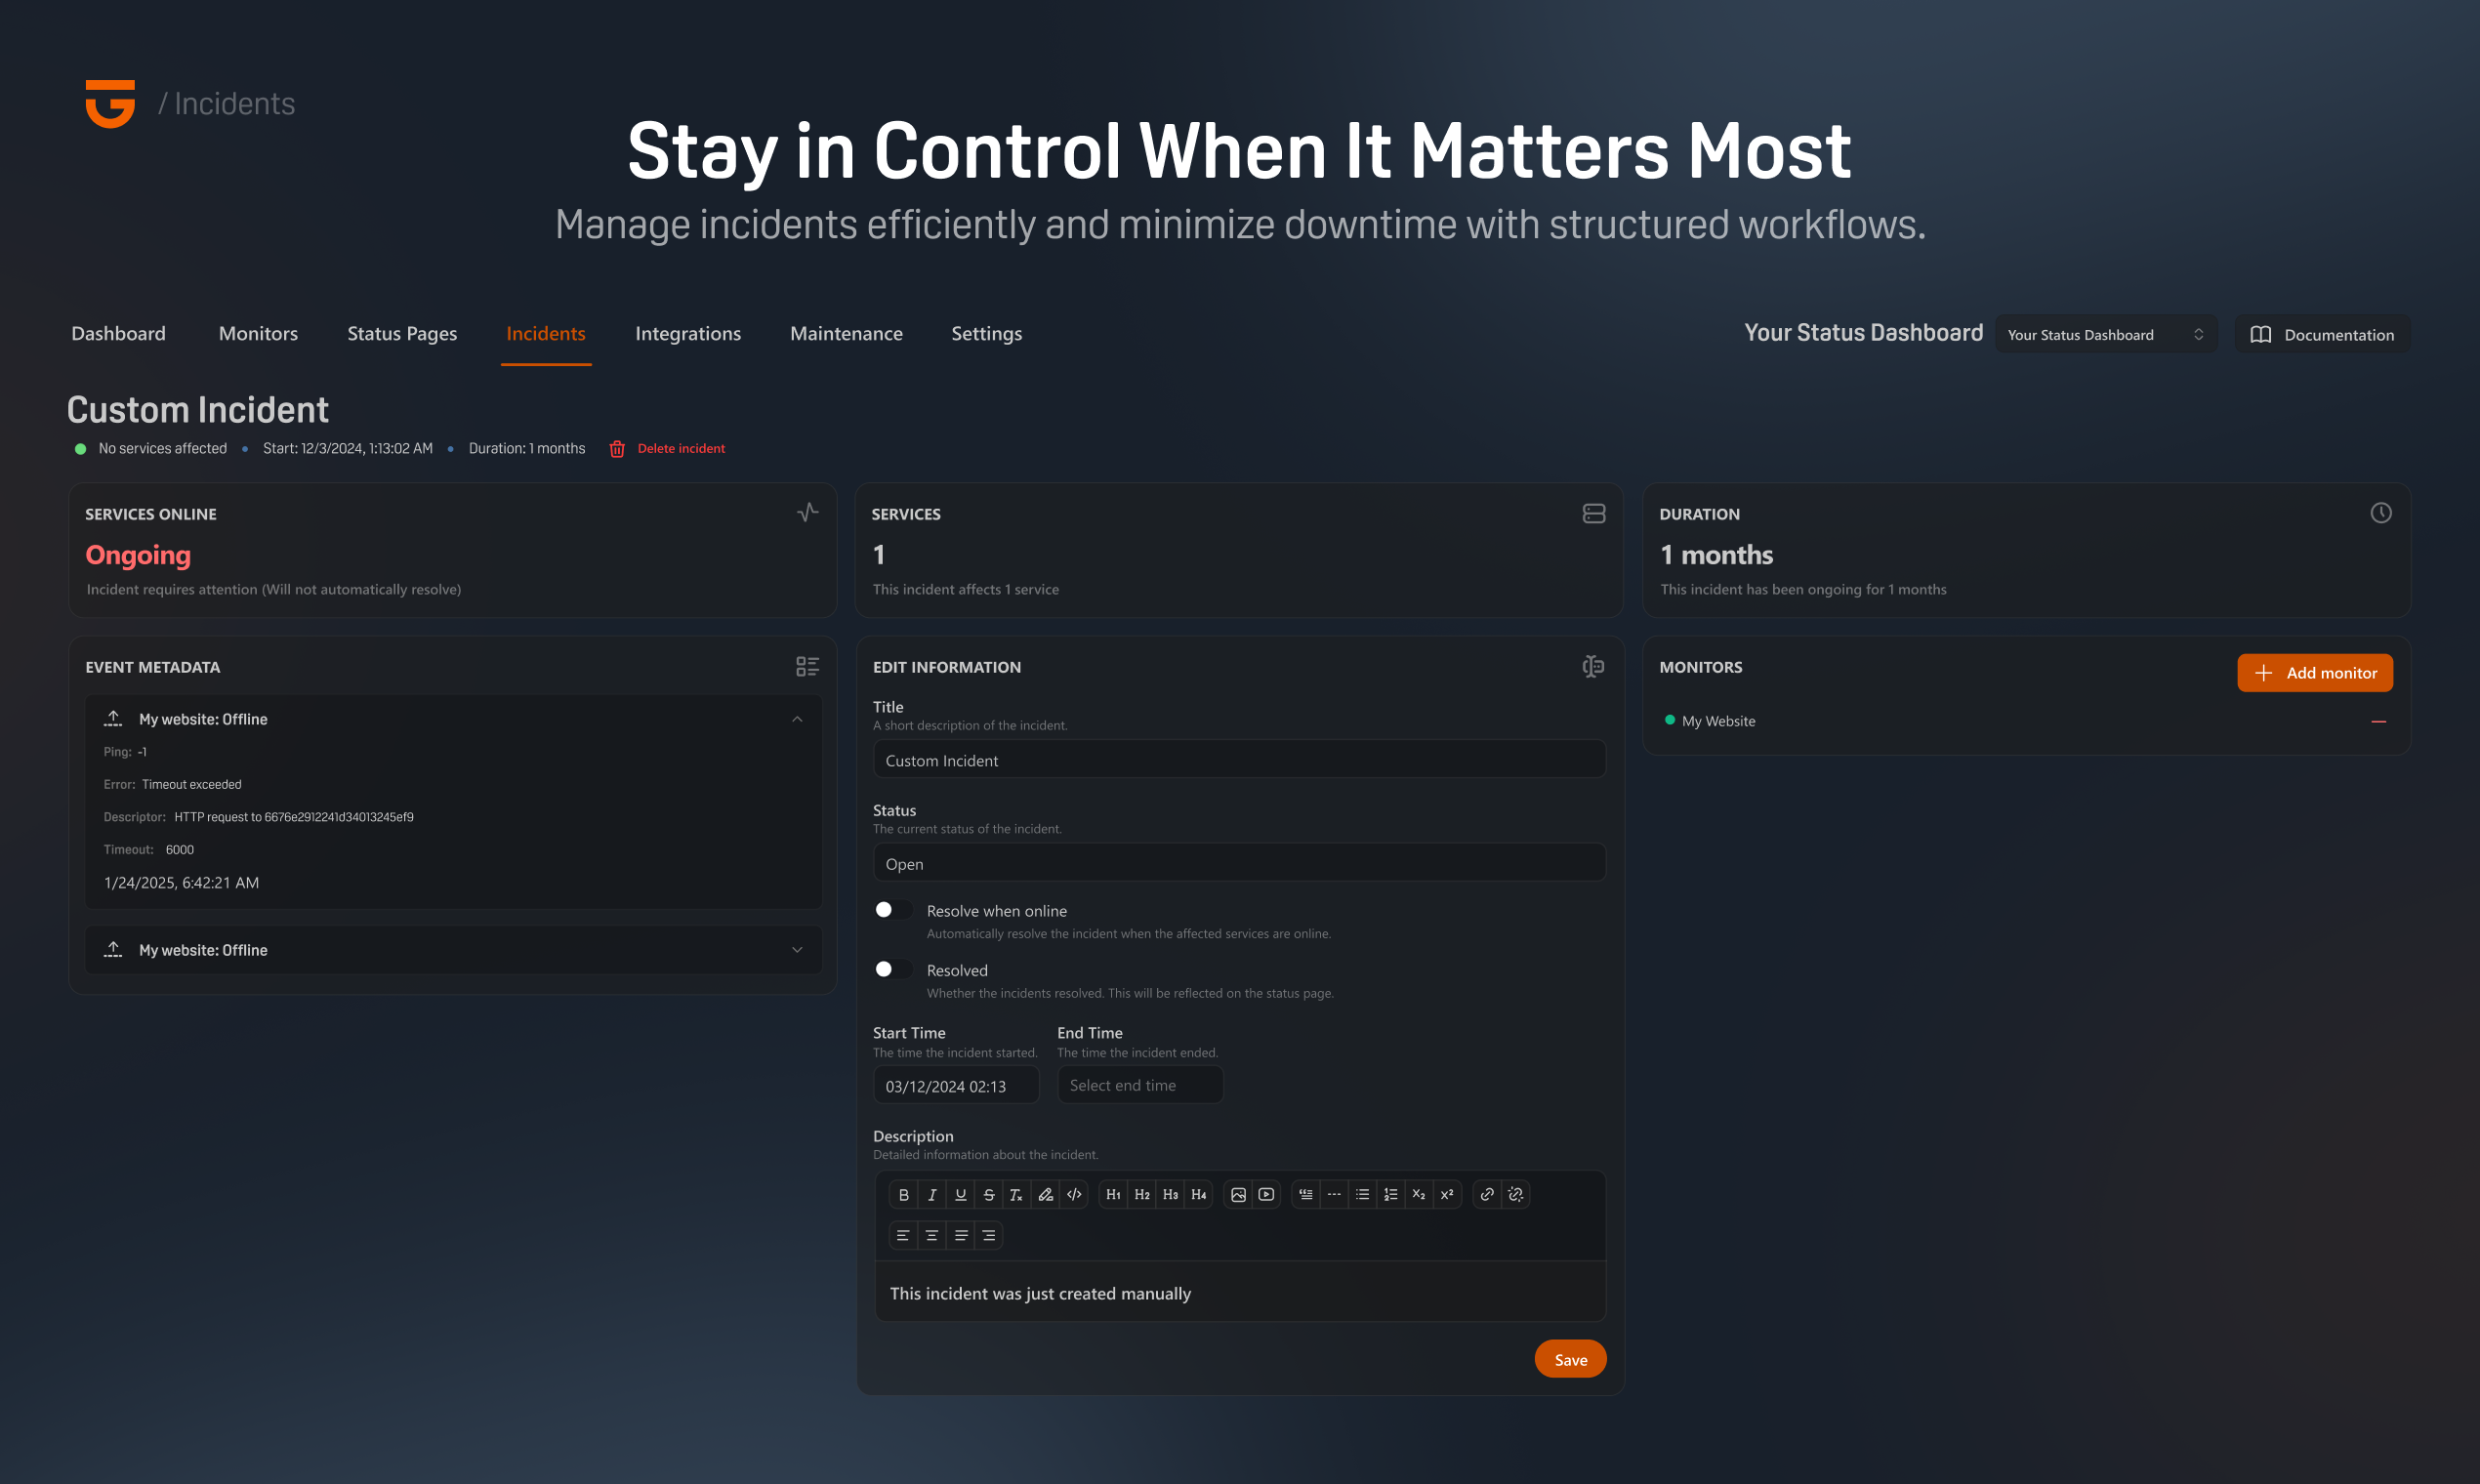Screen dimensions: 2480x1484
Task: Apply H2 heading in editor toolbar
Action: 1142,1194
